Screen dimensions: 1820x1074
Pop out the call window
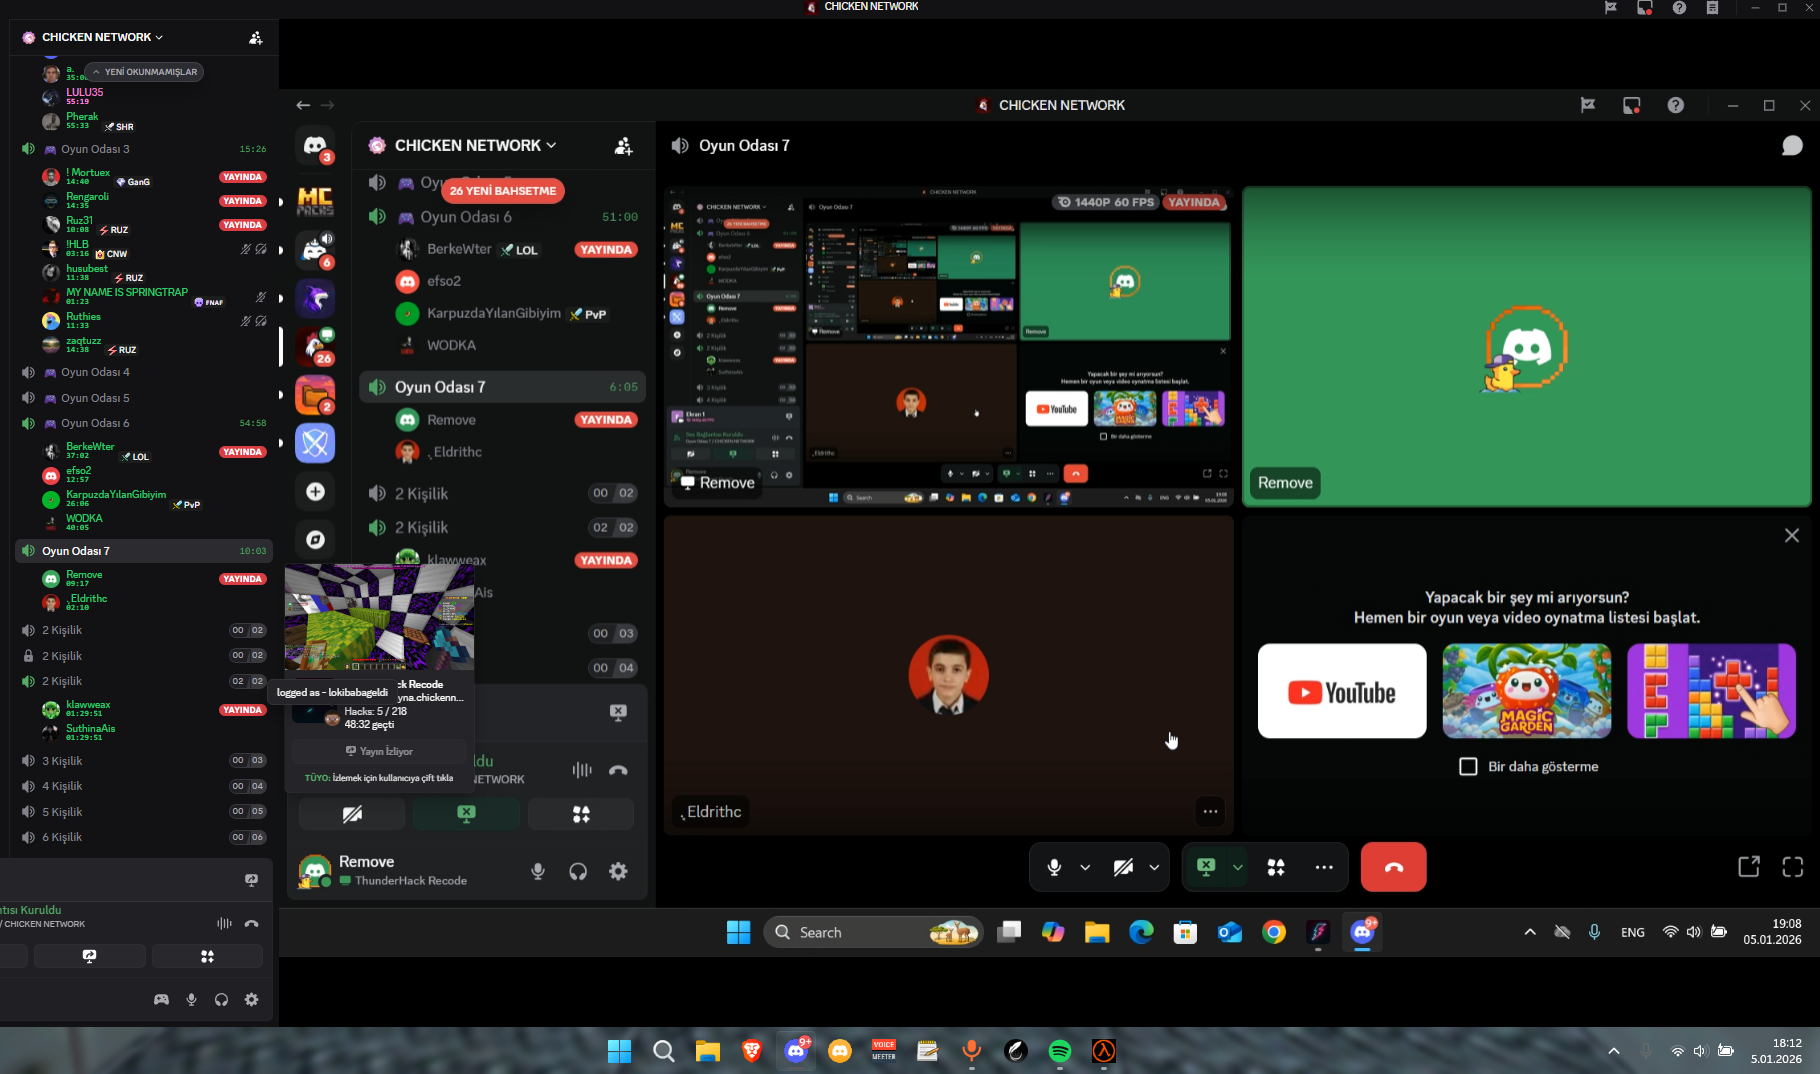[1749, 867]
